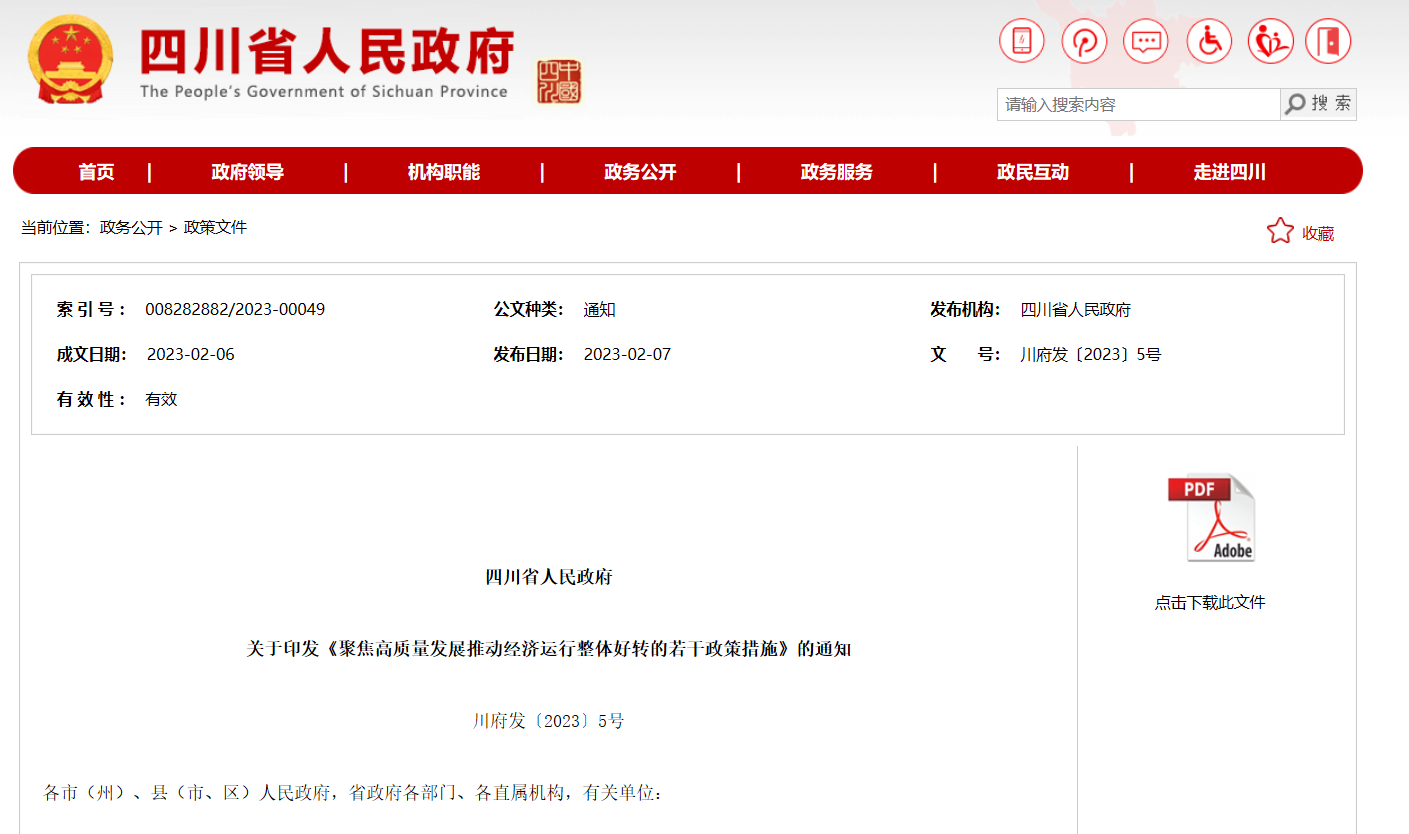Click the red door login icon
This screenshot has width=1409, height=834.
1328,42
